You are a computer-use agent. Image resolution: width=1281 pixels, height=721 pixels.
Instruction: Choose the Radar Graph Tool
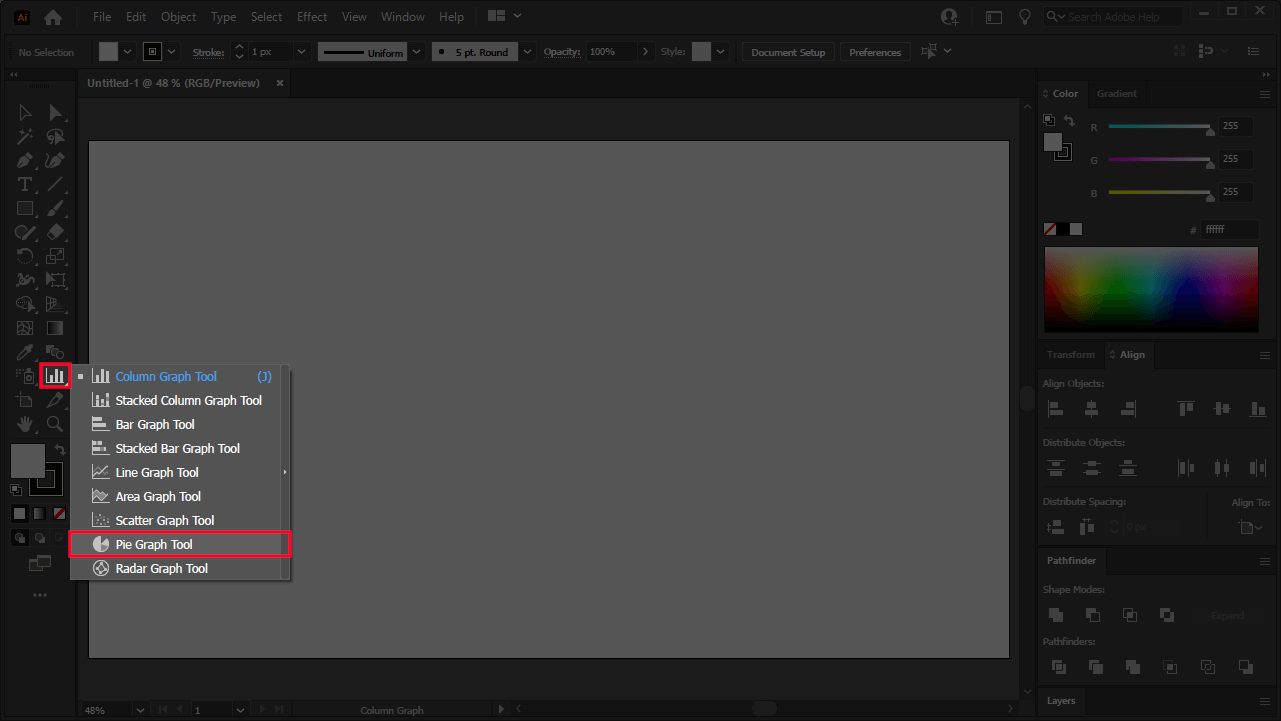[180, 568]
